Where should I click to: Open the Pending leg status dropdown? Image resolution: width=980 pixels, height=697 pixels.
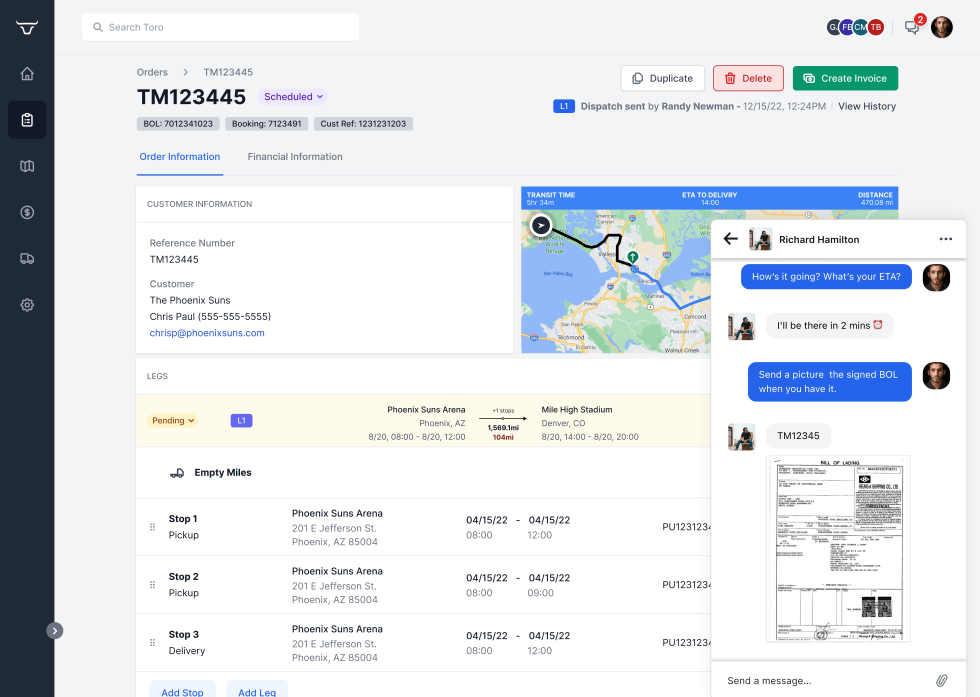pyautogui.click(x=173, y=421)
